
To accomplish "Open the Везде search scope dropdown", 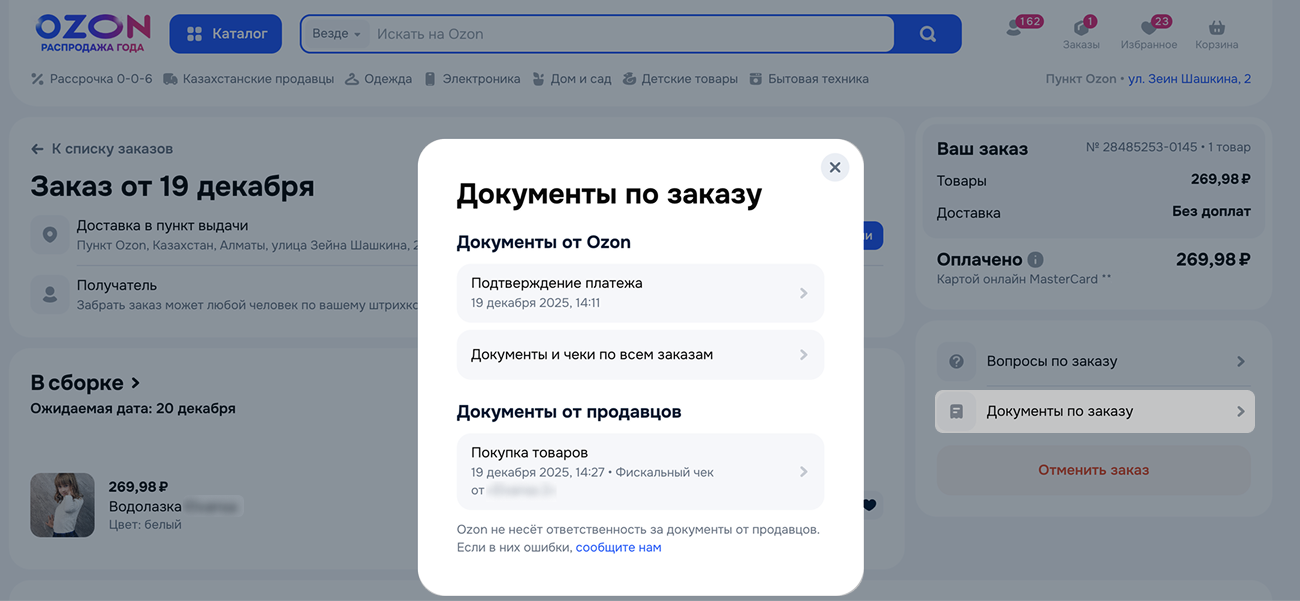I will (336, 34).
